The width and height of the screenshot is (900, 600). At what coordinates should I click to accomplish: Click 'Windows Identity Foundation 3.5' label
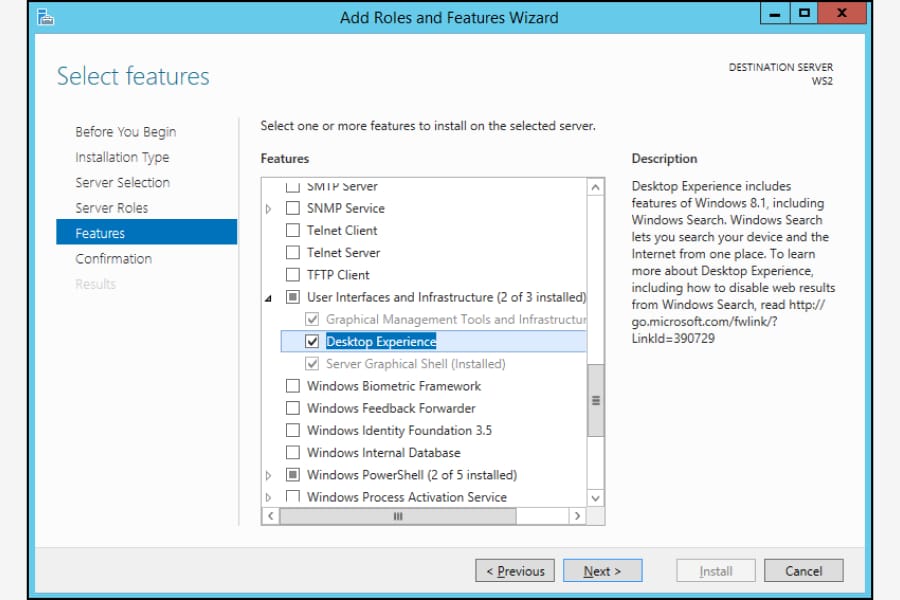(399, 430)
